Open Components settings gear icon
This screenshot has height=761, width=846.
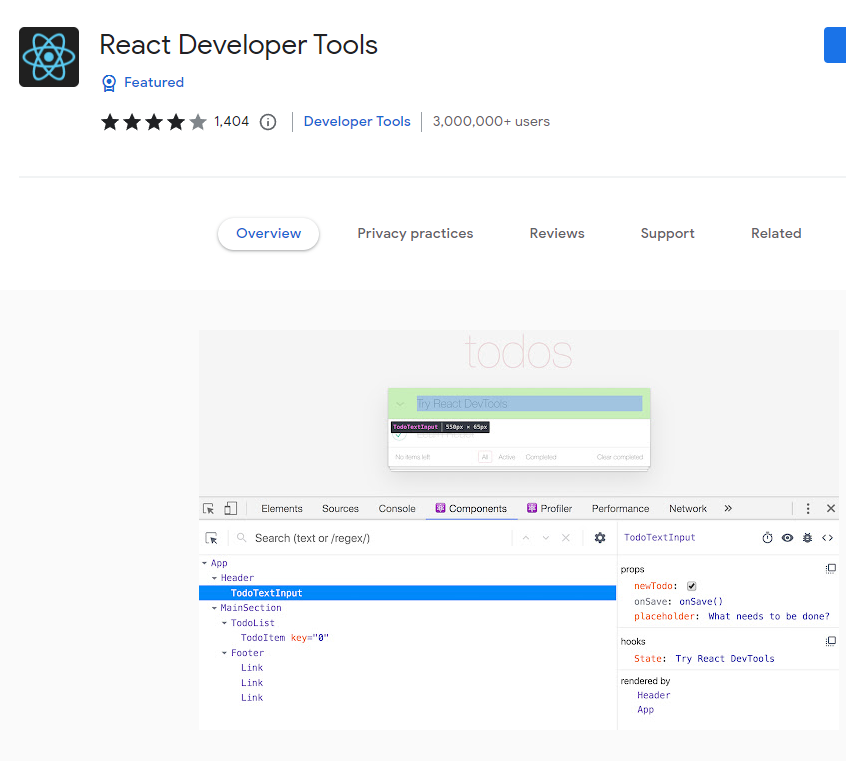(599, 538)
